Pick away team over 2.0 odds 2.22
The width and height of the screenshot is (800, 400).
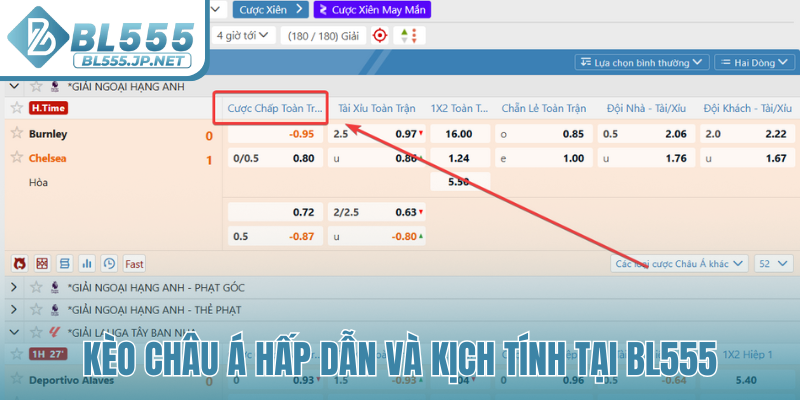[x=747, y=134]
